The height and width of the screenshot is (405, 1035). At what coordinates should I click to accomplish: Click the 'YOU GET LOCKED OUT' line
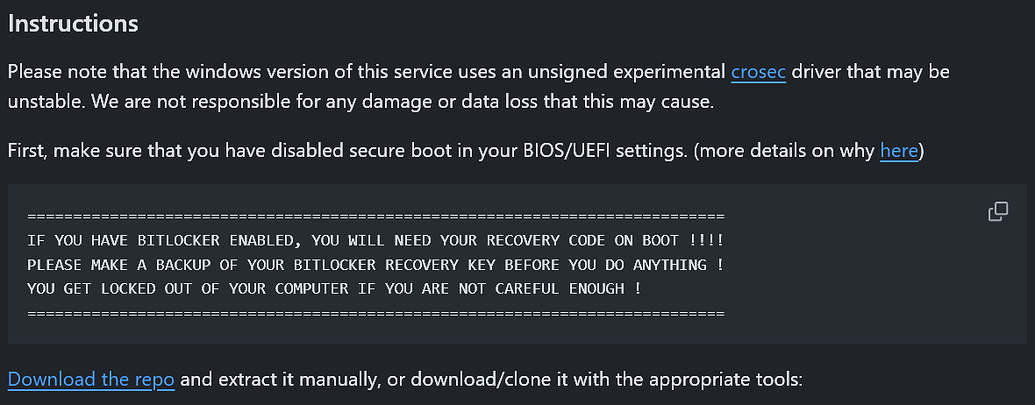[x=334, y=289]
